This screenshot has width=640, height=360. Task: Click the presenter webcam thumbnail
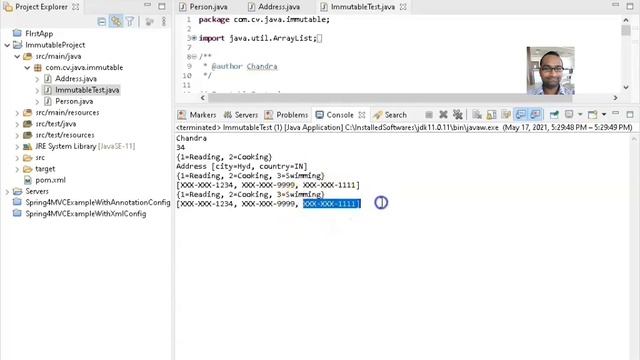(x=551, y=71)
